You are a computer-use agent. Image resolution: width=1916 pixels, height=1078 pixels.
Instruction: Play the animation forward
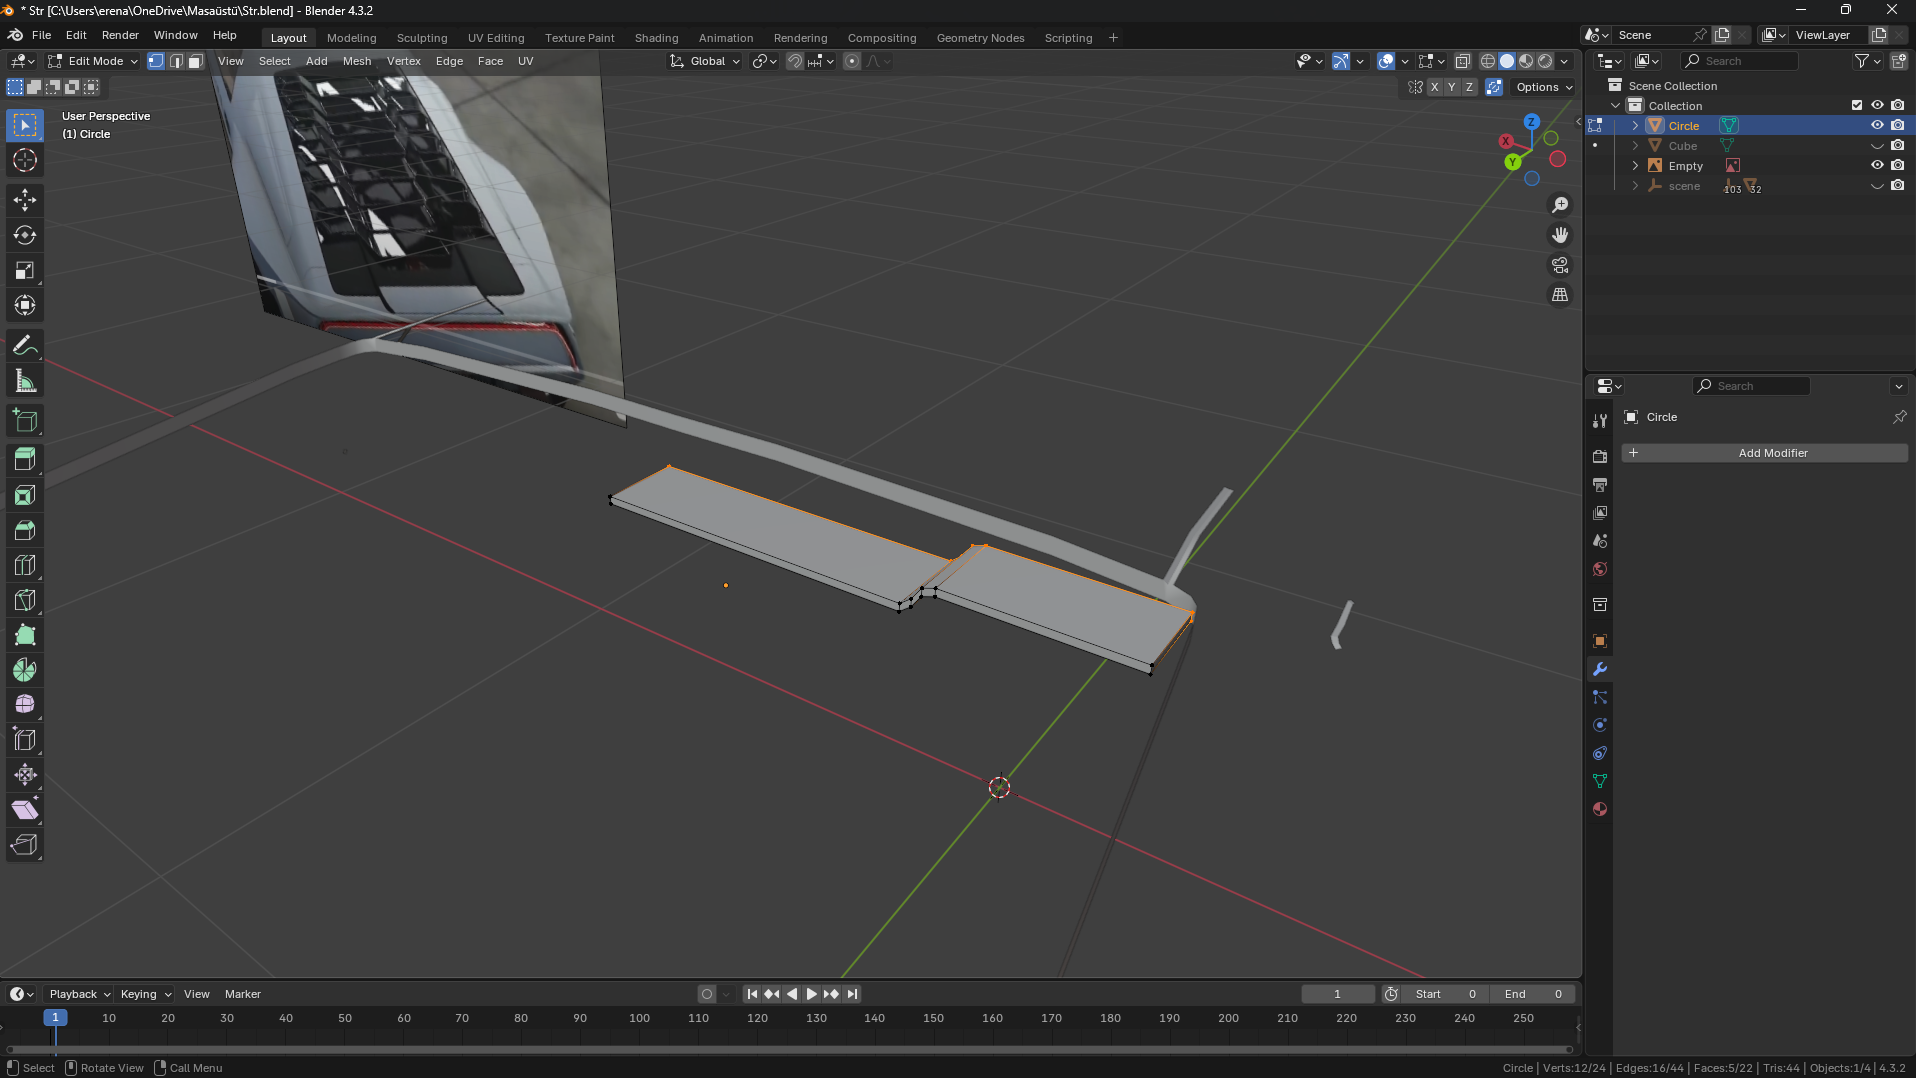811,994
